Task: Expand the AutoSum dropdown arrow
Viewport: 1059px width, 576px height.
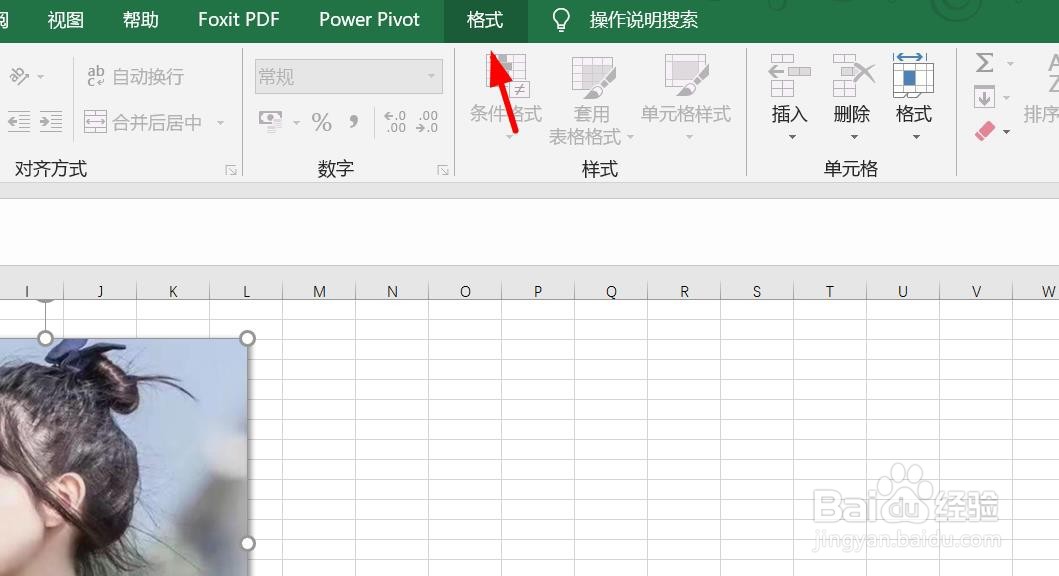Action: [x=1010, y=64]
